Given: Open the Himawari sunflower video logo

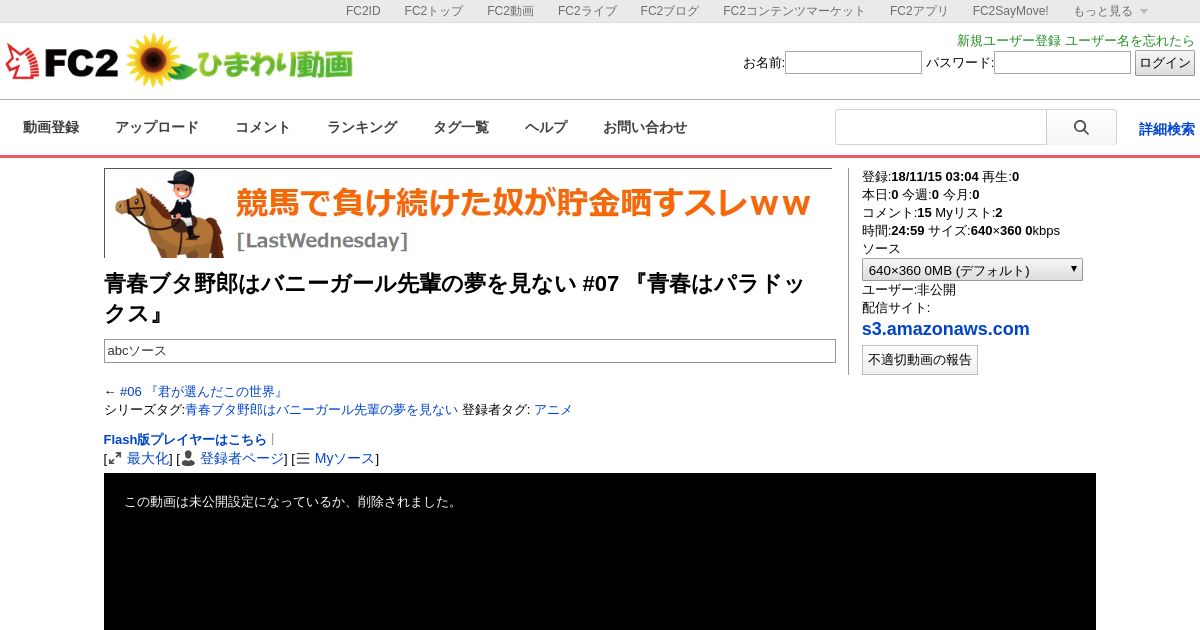Looking at the screenshot, I should (240, 62).
